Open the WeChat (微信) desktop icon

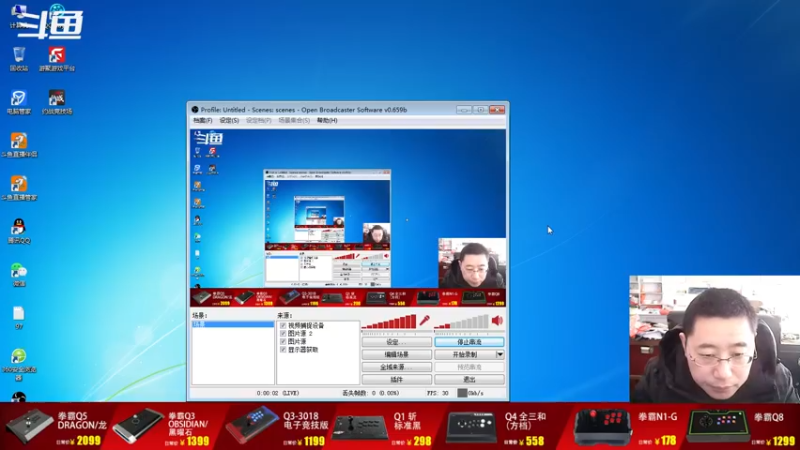(19, 274)
